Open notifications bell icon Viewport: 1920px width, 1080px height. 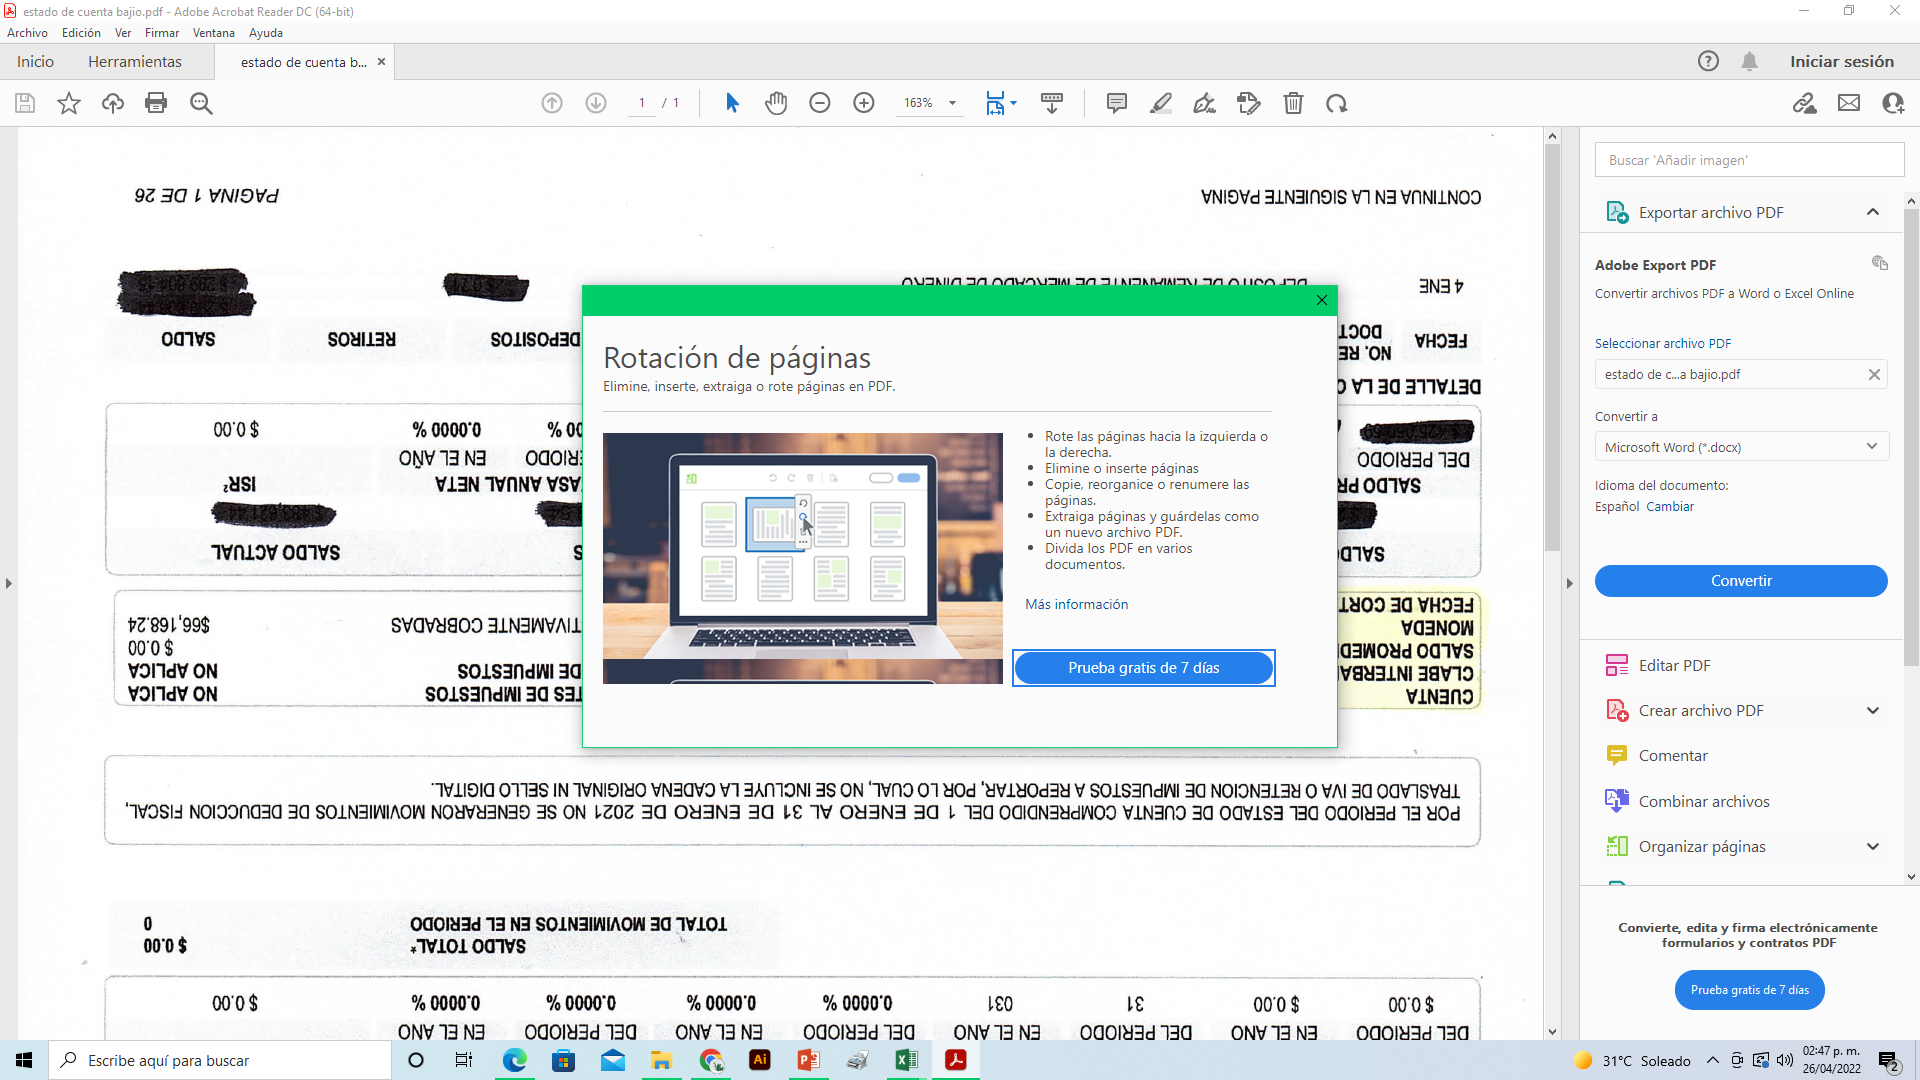pos(1749,61)
